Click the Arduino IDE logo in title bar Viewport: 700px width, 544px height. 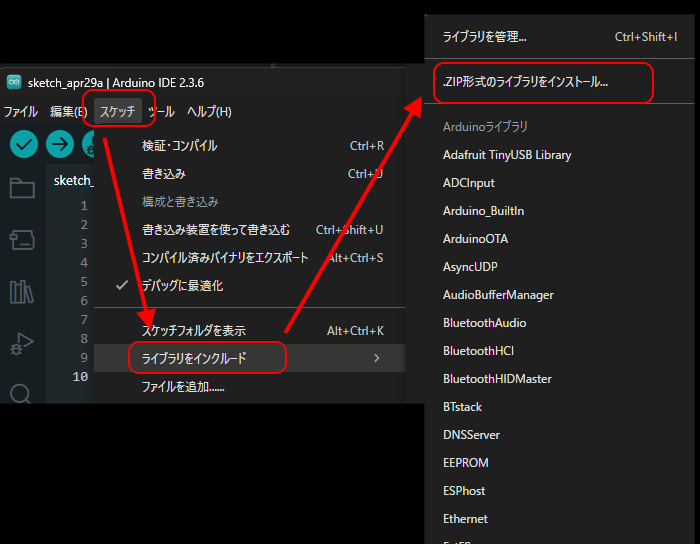[x=14, y=82]
